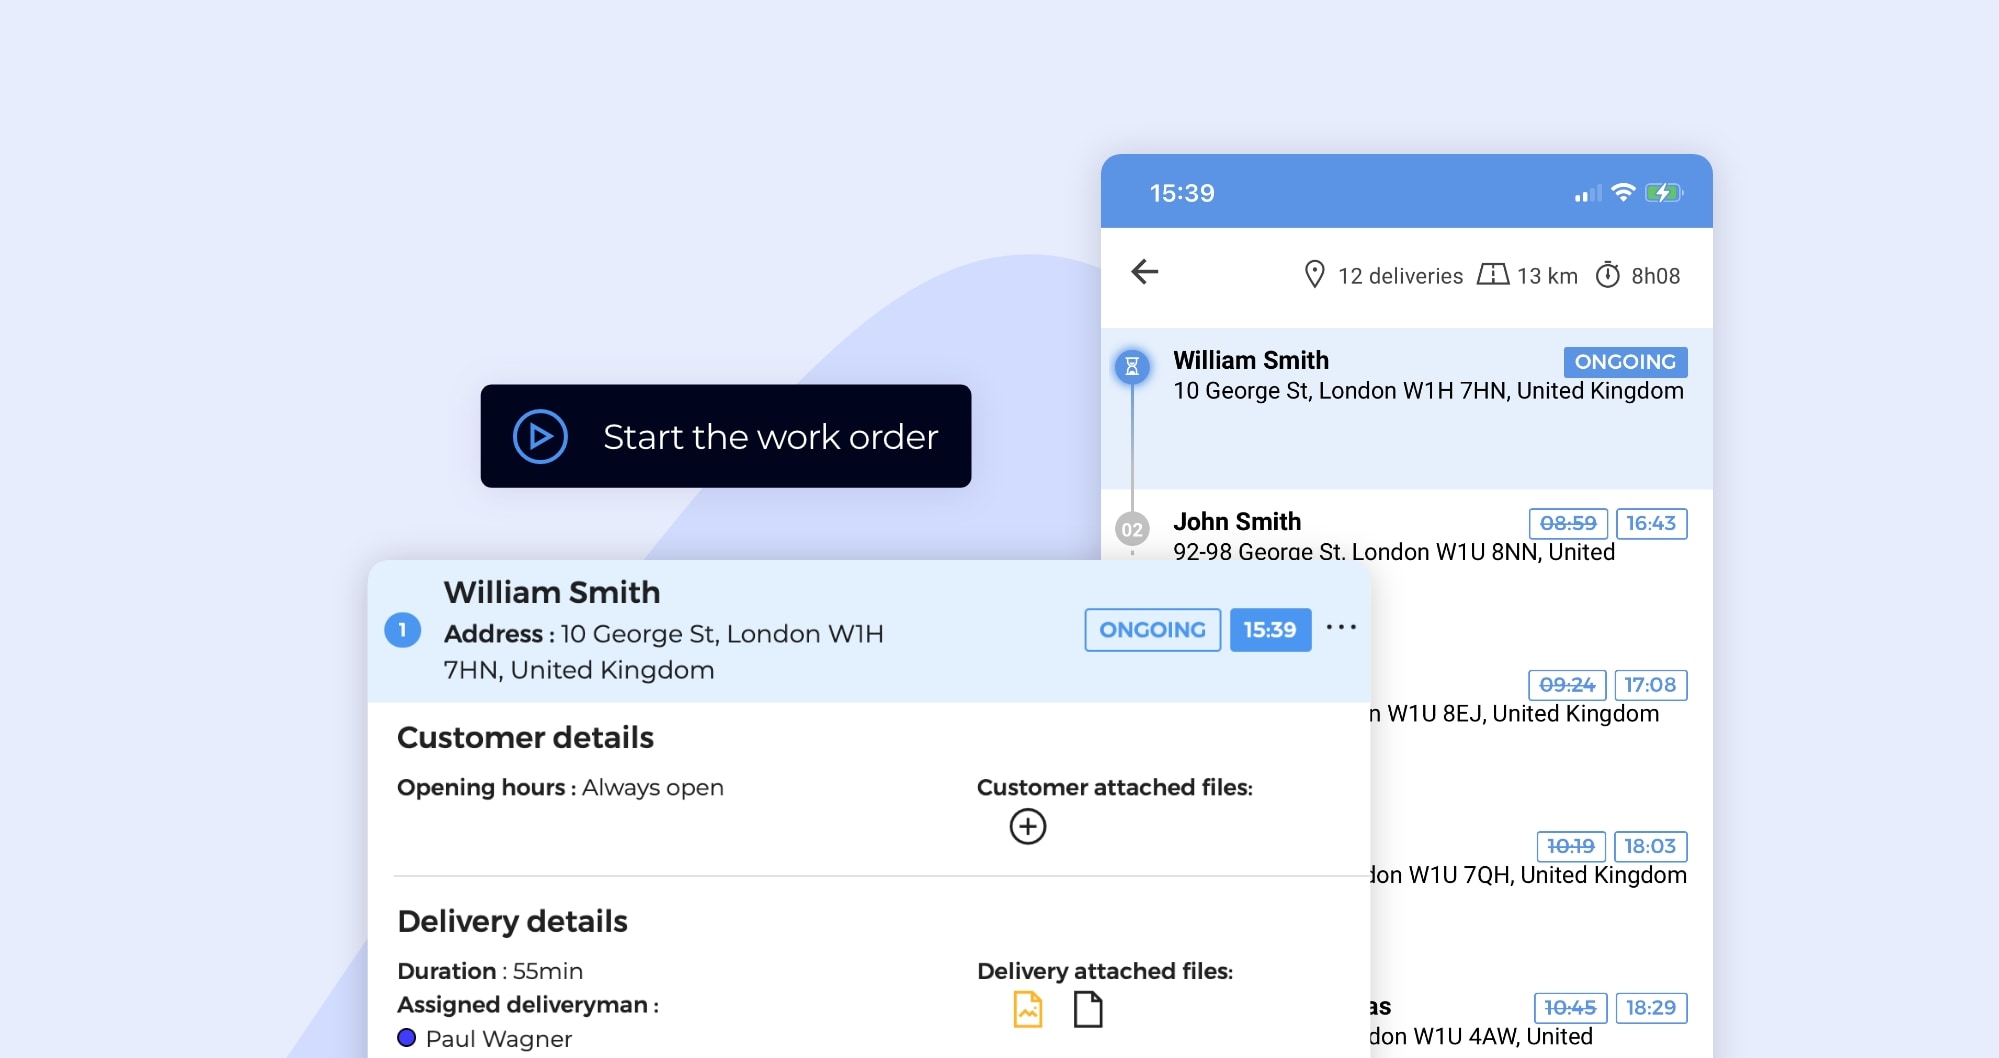
Task: Click the 16:43 updated time for John Smith
Action: pos(1650,524)
